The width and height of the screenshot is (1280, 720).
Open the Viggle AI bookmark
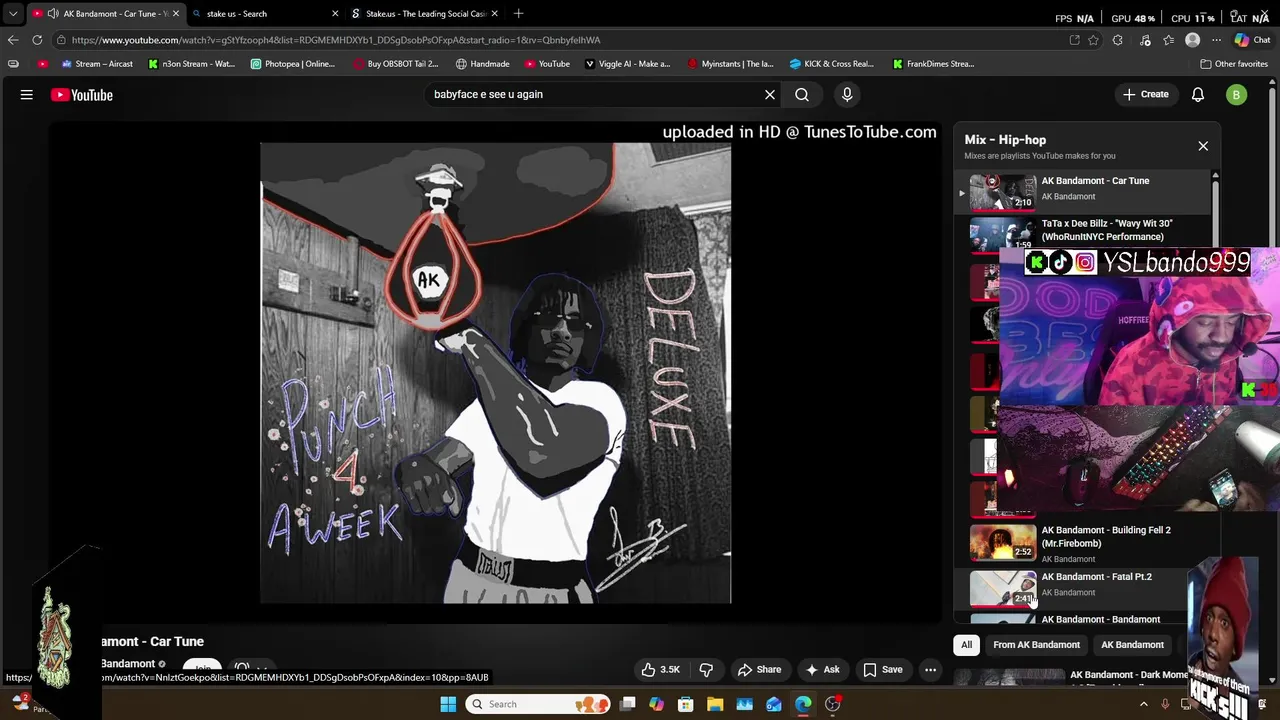coord(628,64)
